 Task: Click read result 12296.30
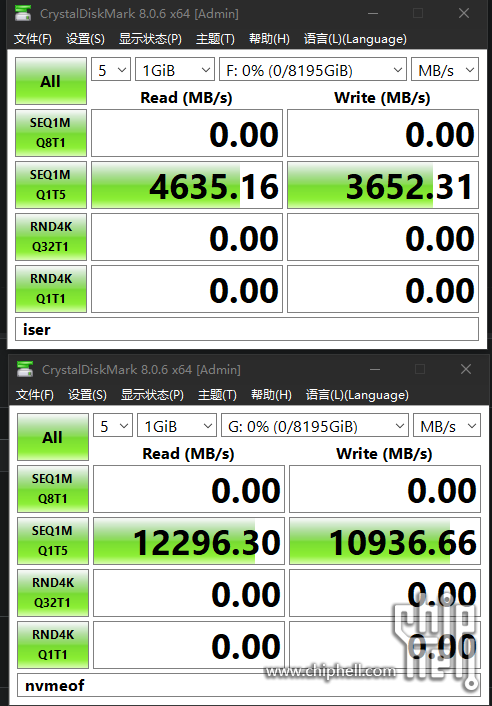pos(189,541)
